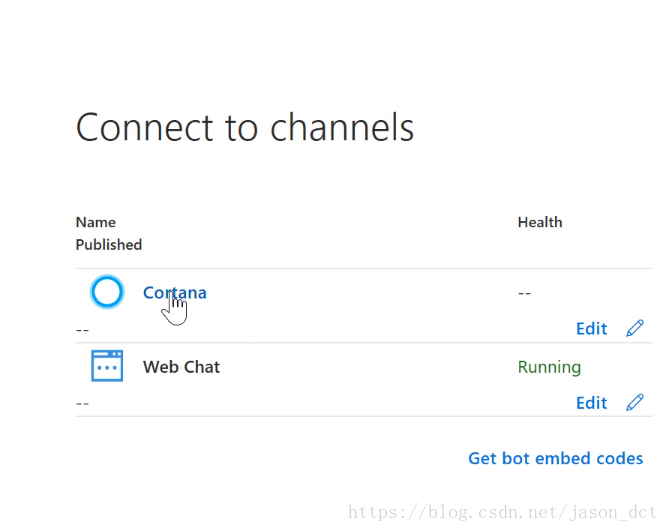
Task: Click the pencil icon in the Cortana row
Action: [635, 328]
